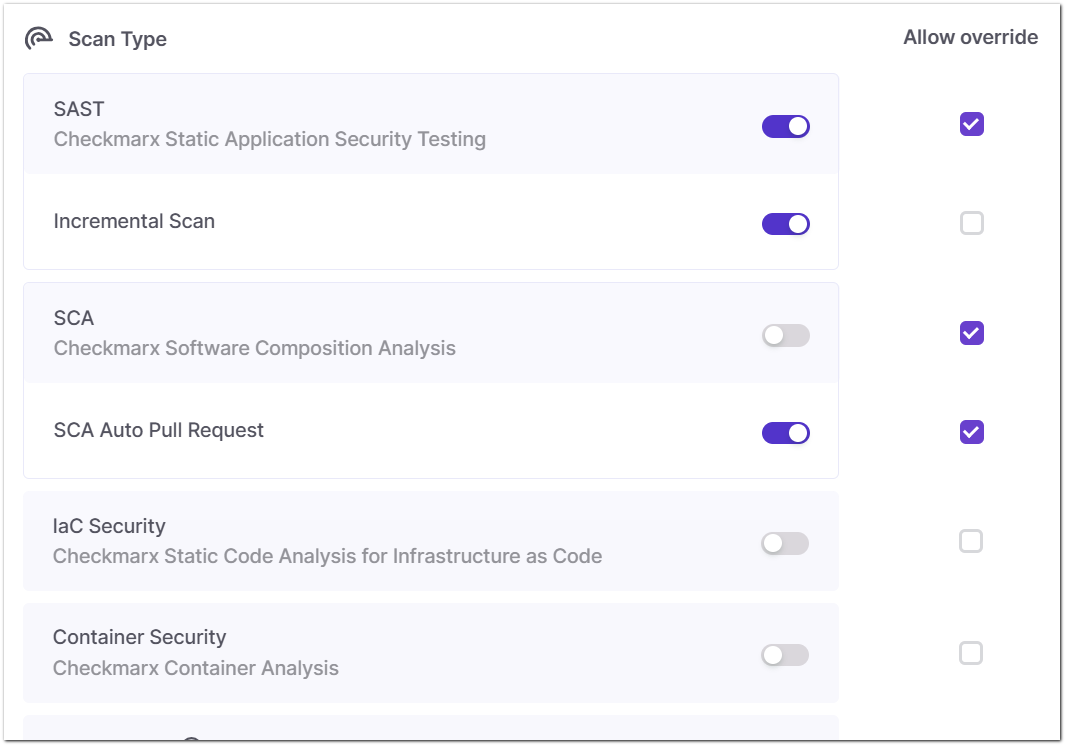Turn off the Incremental Scan toggle
Image resolution: width=1065 pixels, height=745 pixels.
[x=786, y=224]
